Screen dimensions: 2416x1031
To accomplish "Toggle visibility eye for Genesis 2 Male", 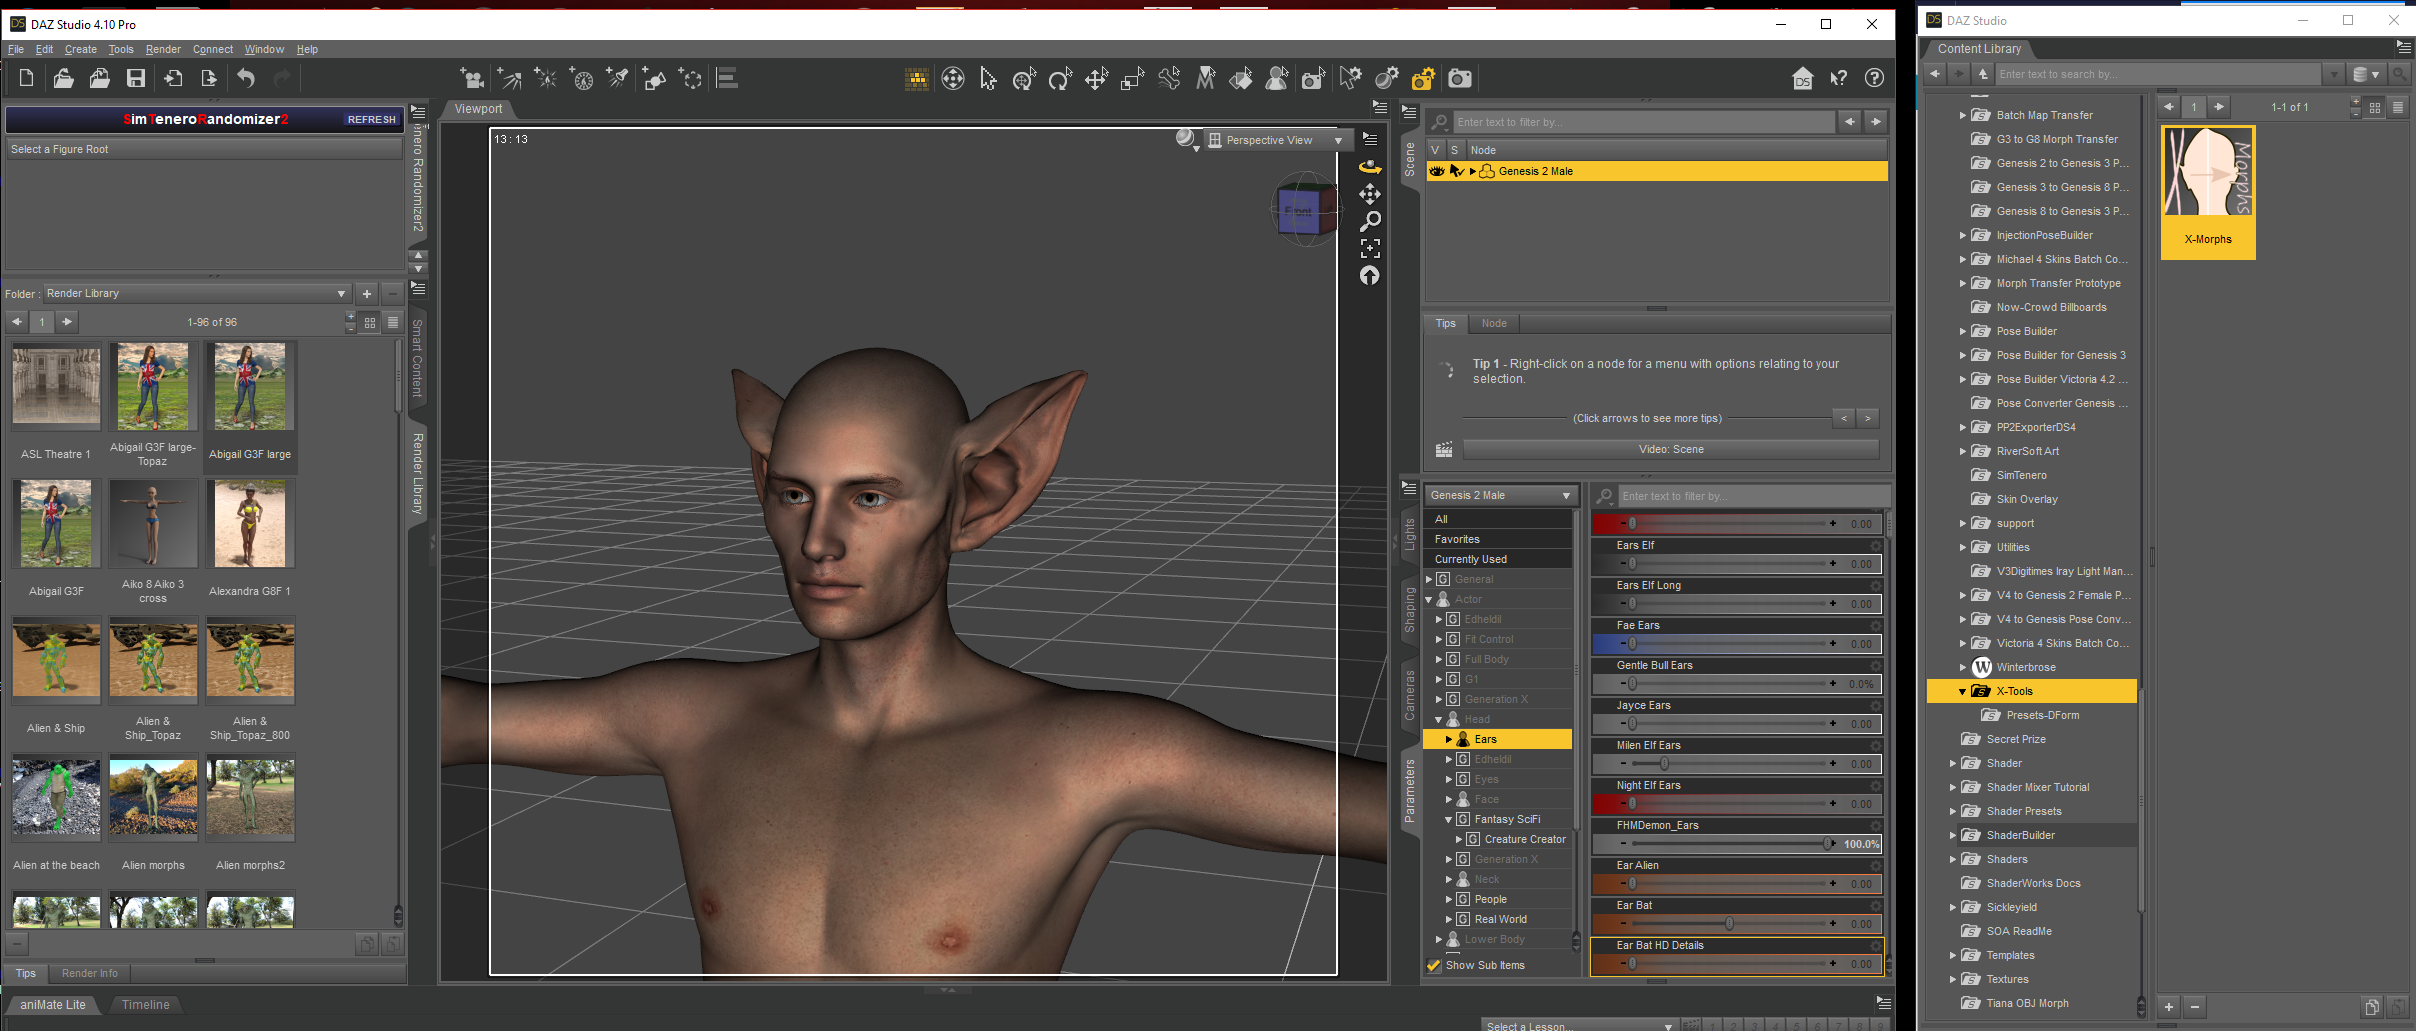I will click(x=1437, y=171).
